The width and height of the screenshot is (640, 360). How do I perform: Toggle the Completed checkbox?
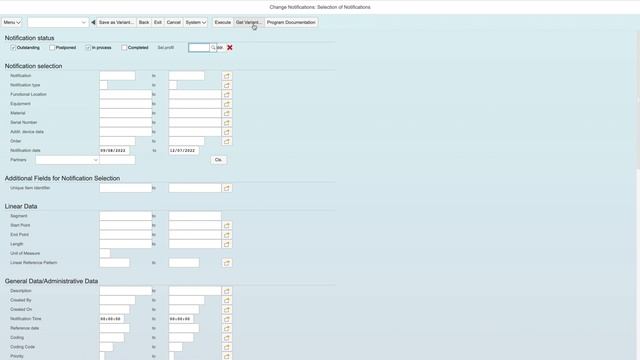click(x=124, y=48)
